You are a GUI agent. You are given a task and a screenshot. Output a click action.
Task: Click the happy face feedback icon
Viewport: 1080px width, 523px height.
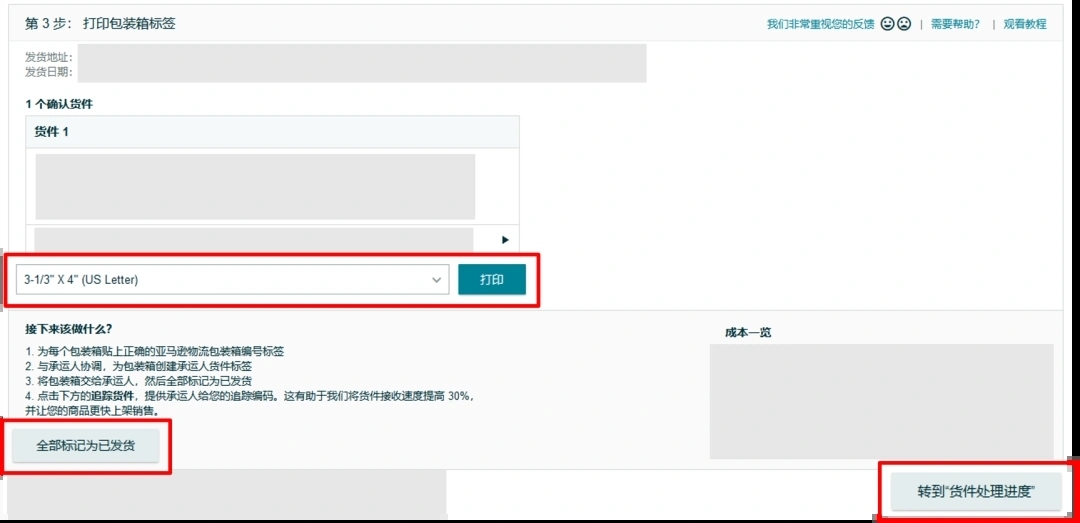coord(887,24)
